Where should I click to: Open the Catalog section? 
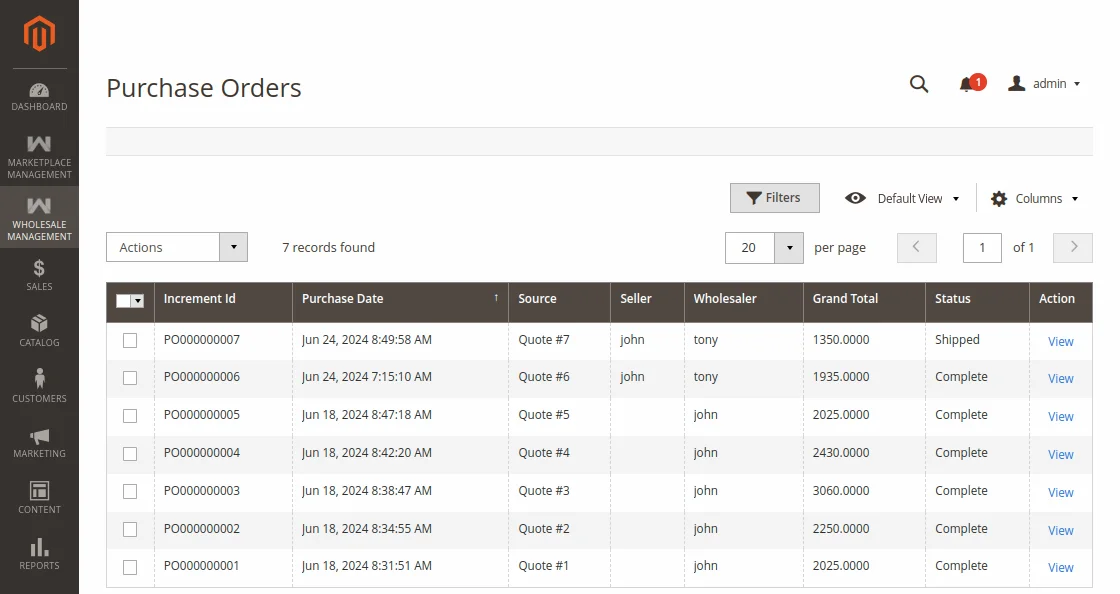click(x=39, y=332)
